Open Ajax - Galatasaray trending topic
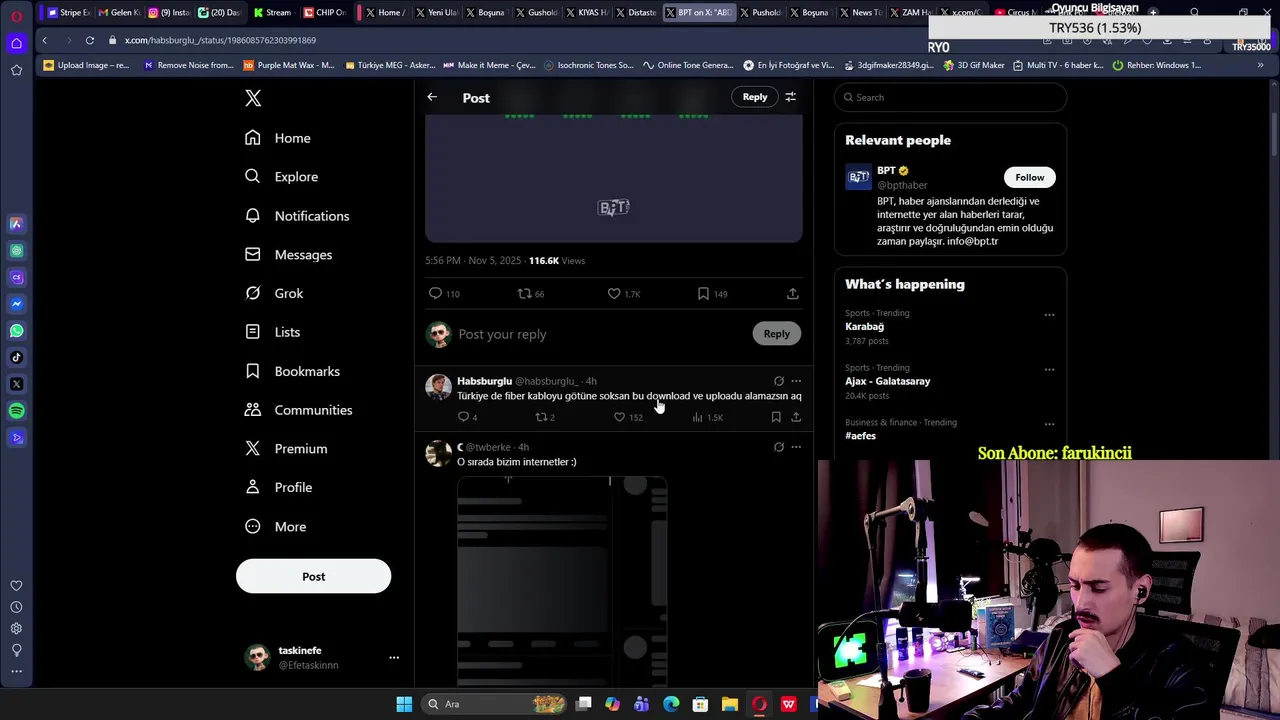The height and width of the screenshot is (720, 1280). (887, 381)
